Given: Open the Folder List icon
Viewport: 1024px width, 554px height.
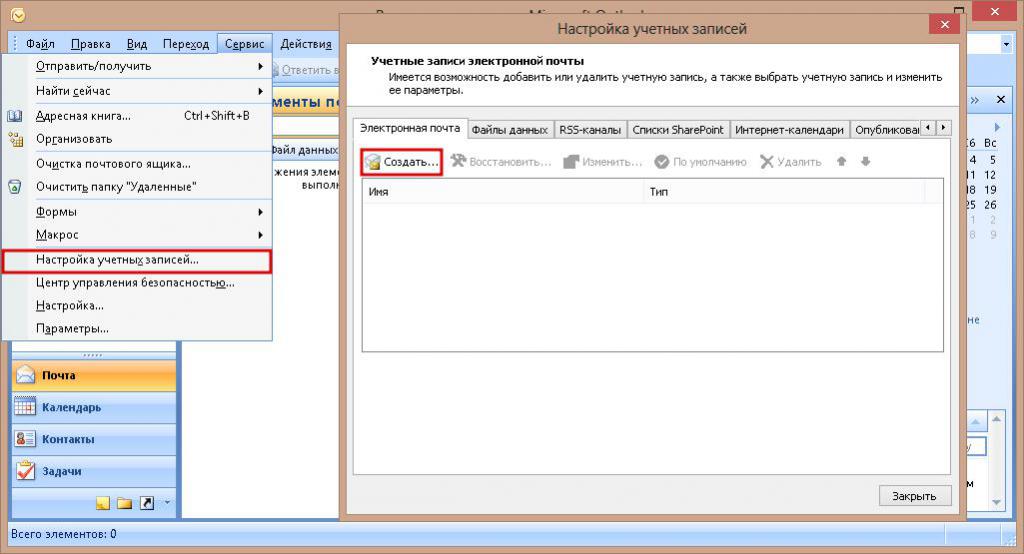Looking at the screenshot, I should [x=125, y=503].
